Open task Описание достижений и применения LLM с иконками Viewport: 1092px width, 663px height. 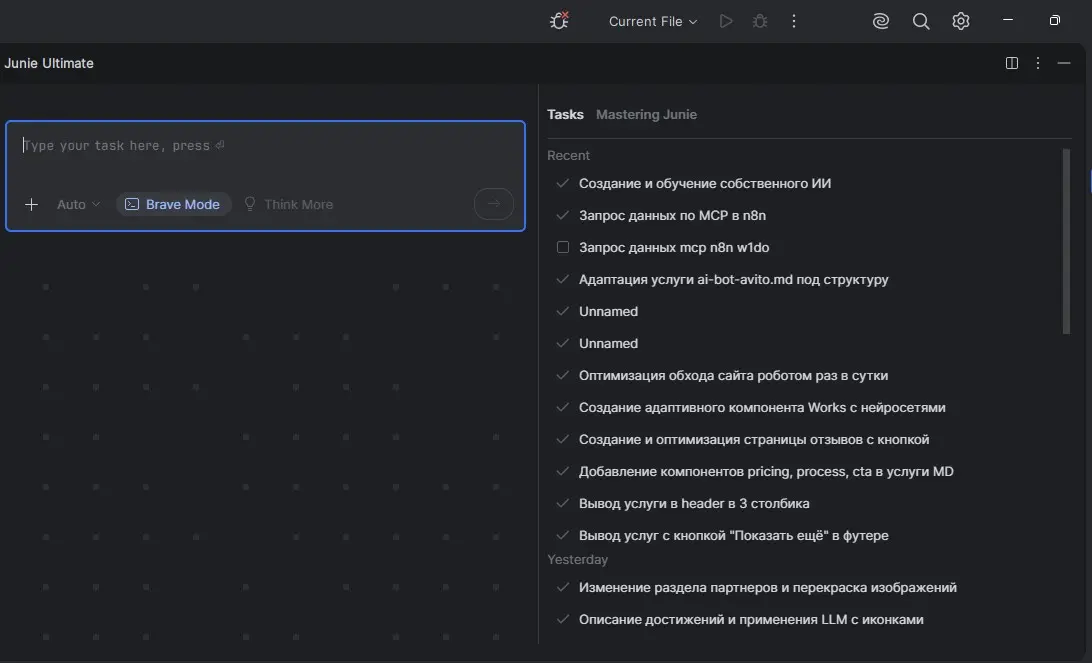pyautogui.click(x=751, y=619)
